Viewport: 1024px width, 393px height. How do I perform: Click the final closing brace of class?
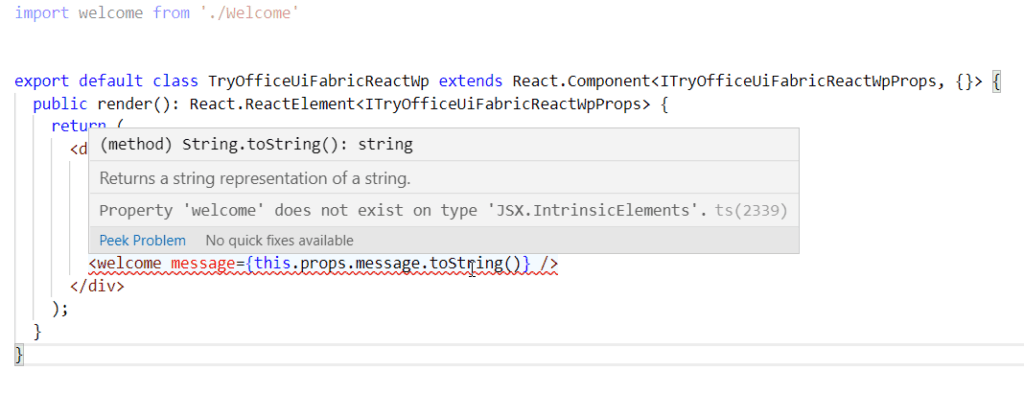tap(19, 355)
